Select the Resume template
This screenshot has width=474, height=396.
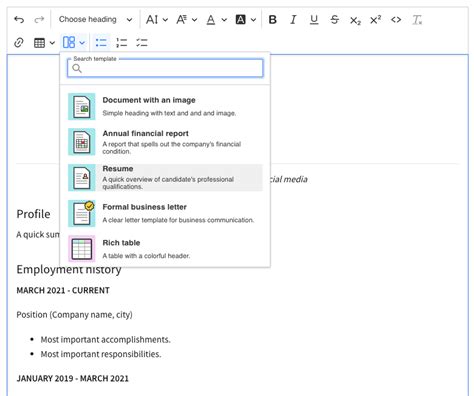165,177
